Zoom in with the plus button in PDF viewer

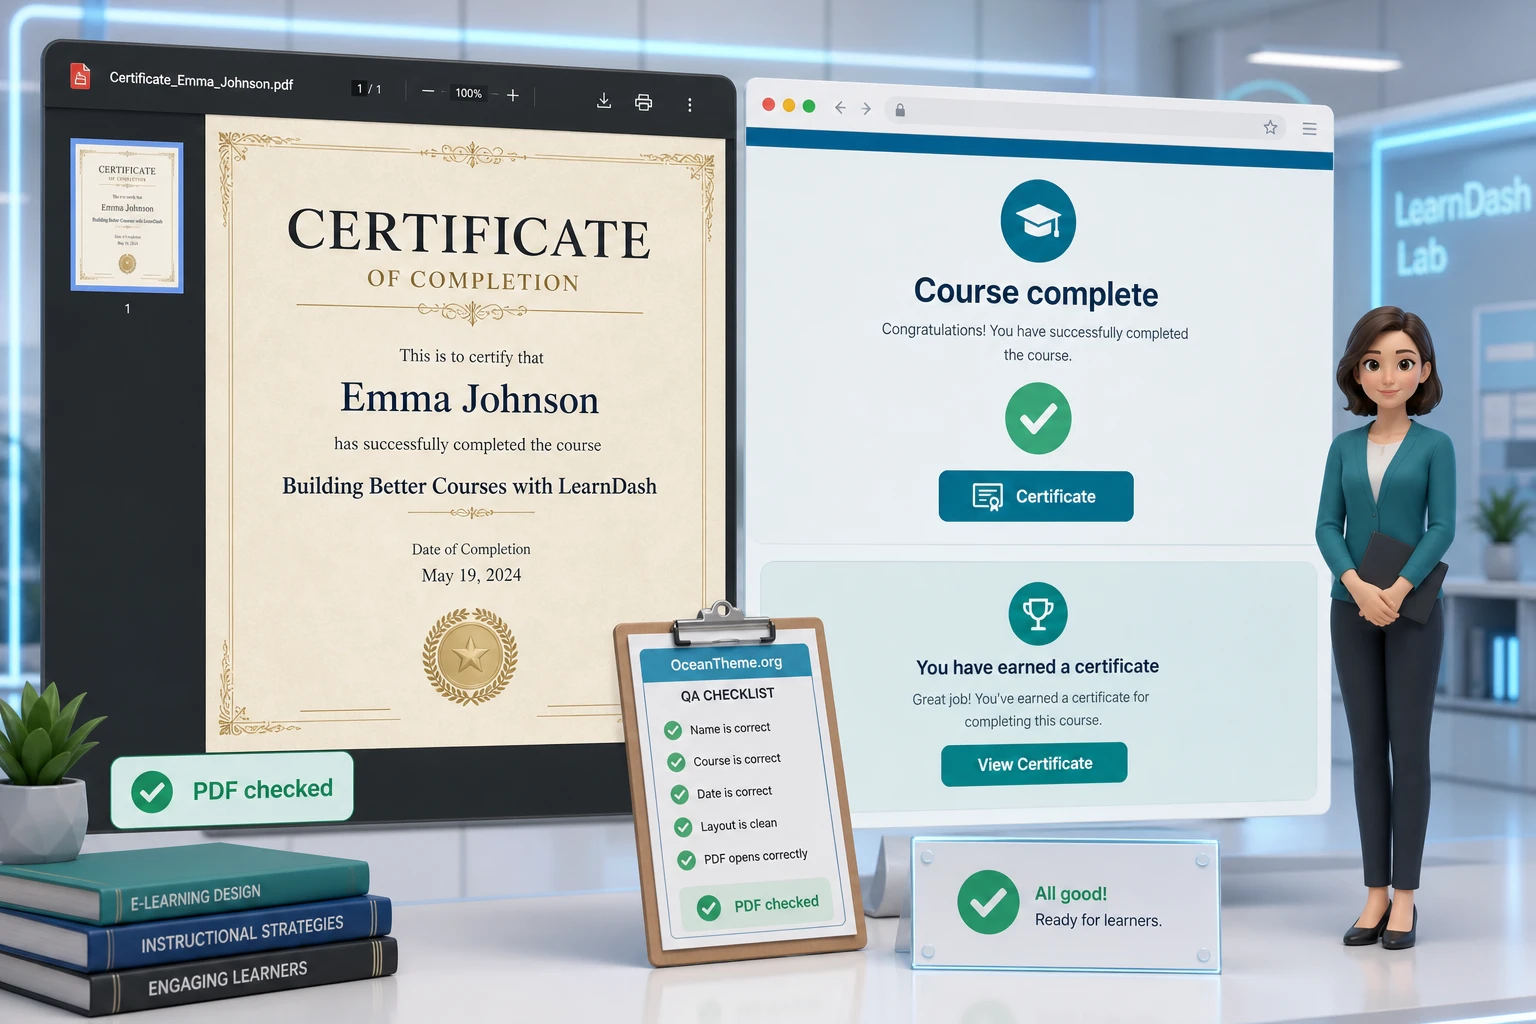pyautogui.click(x=513, y=95)
